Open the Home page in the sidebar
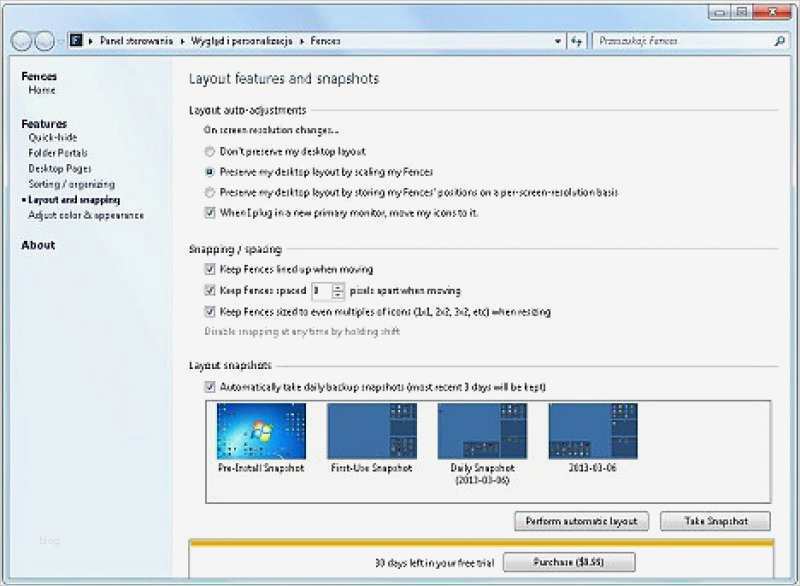This screenshot has height=586, width=800. point(42,90)
